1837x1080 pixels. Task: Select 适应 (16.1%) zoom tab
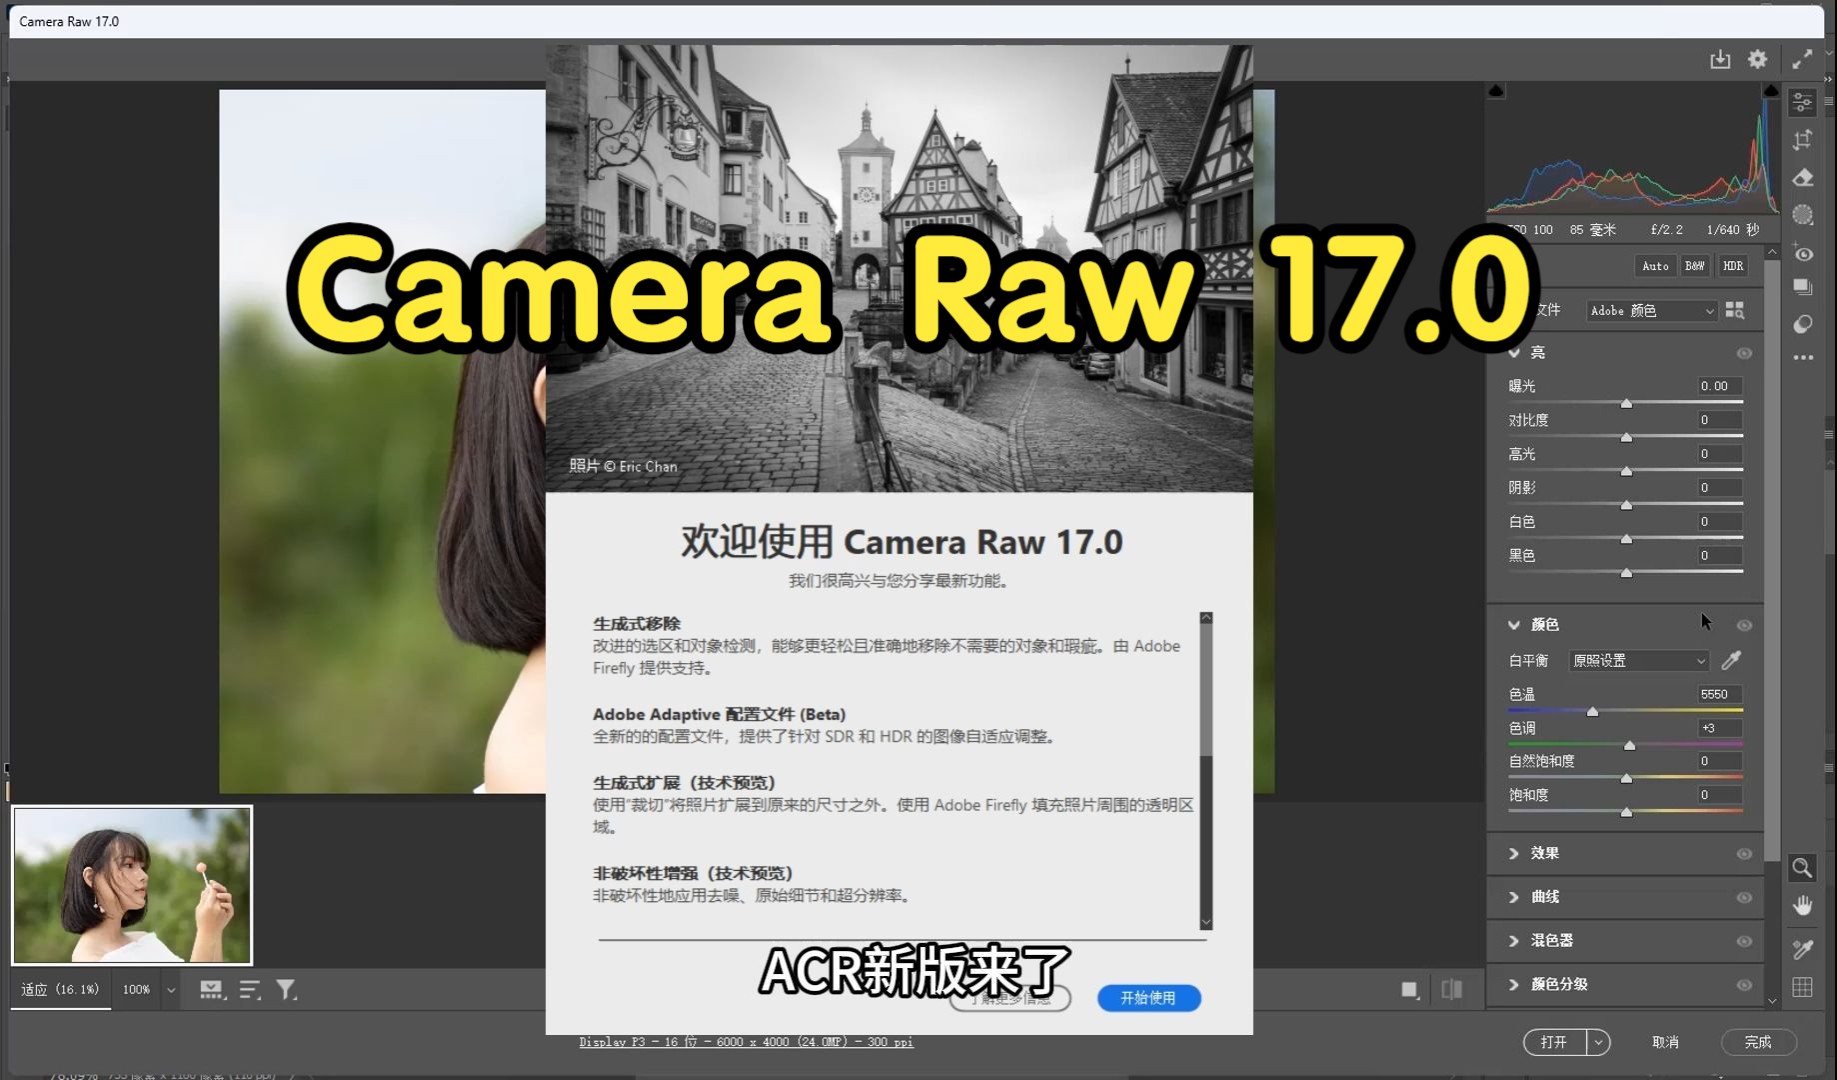[x=60, y=989]
